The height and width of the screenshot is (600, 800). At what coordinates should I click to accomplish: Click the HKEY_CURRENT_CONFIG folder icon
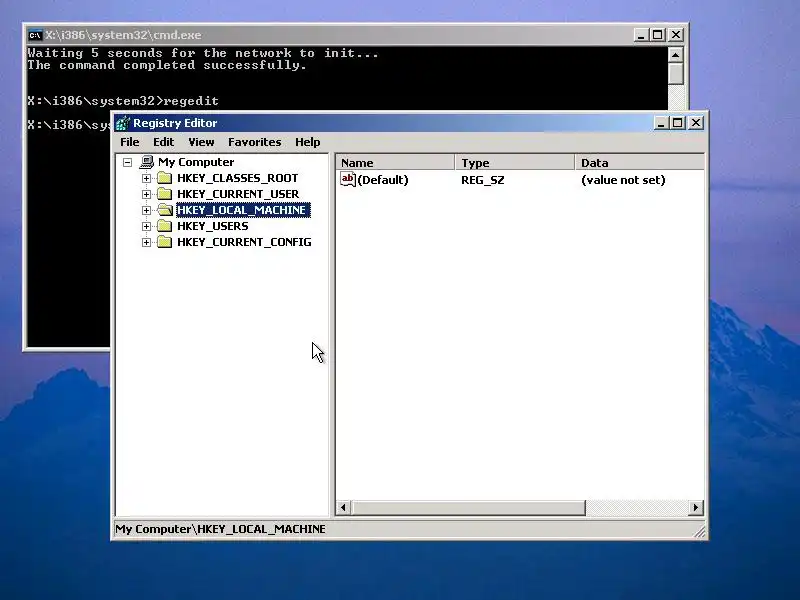(164, 242)
